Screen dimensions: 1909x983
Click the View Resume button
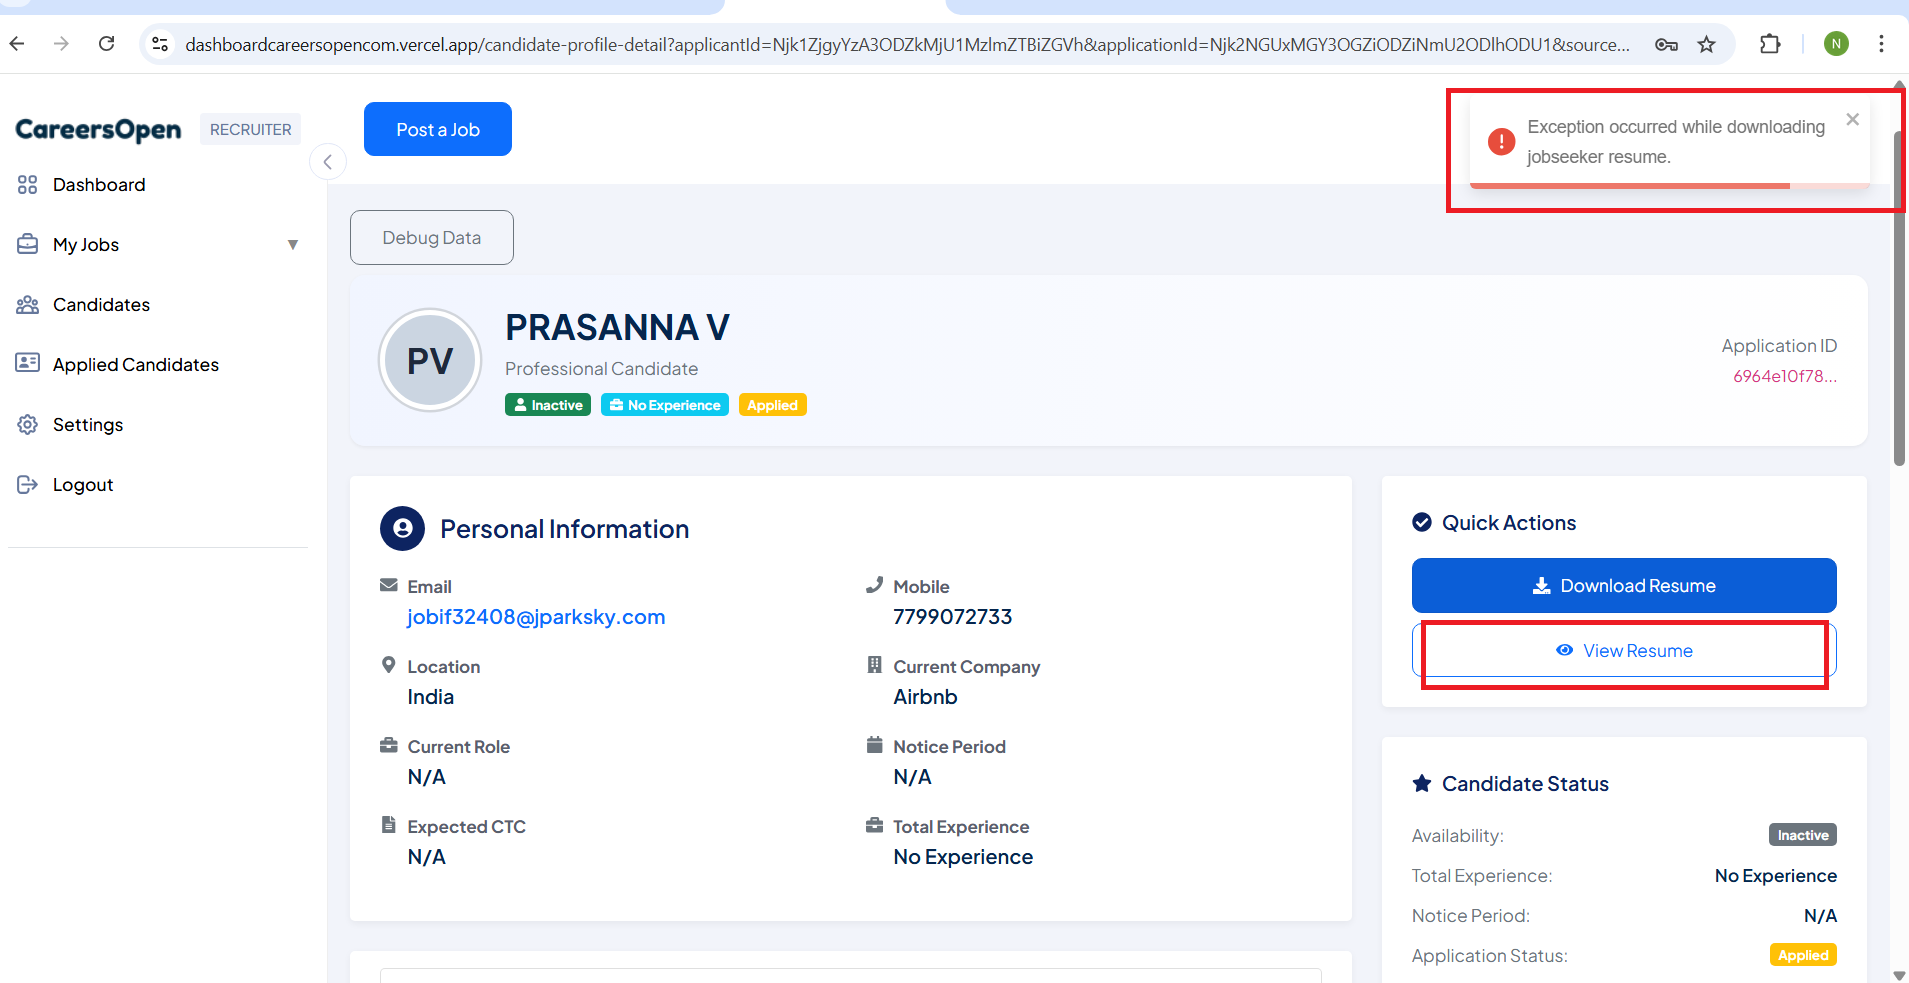pos(1623,651)
